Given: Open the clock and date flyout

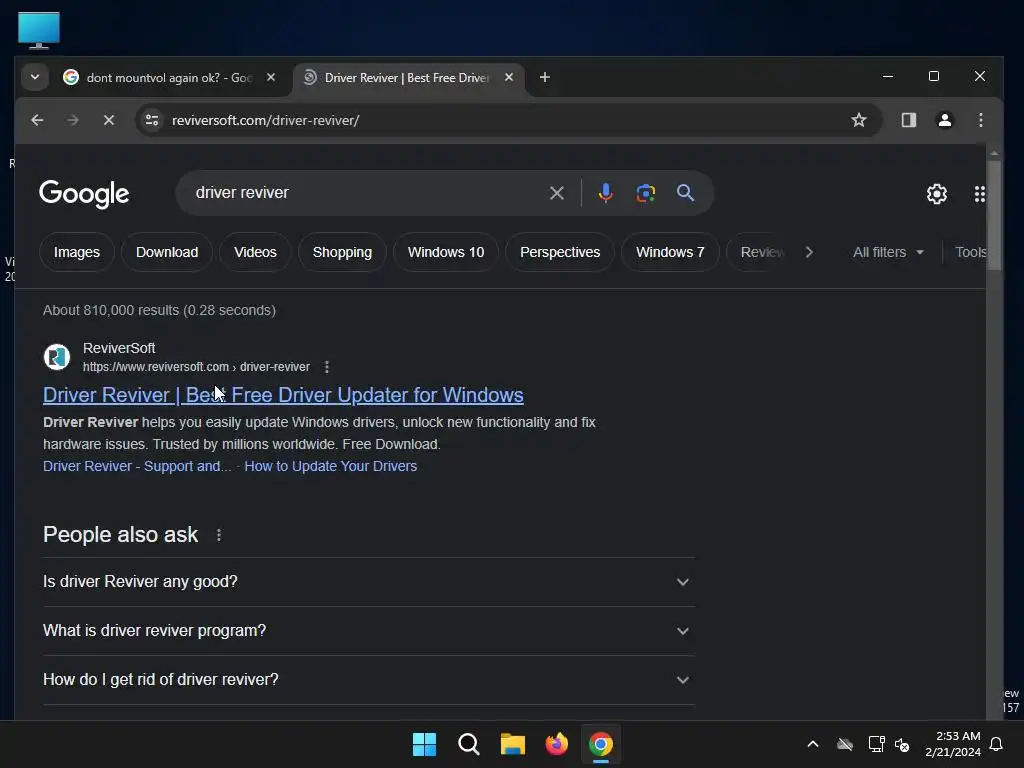Looking at the screenshot, I should (953, 744).
